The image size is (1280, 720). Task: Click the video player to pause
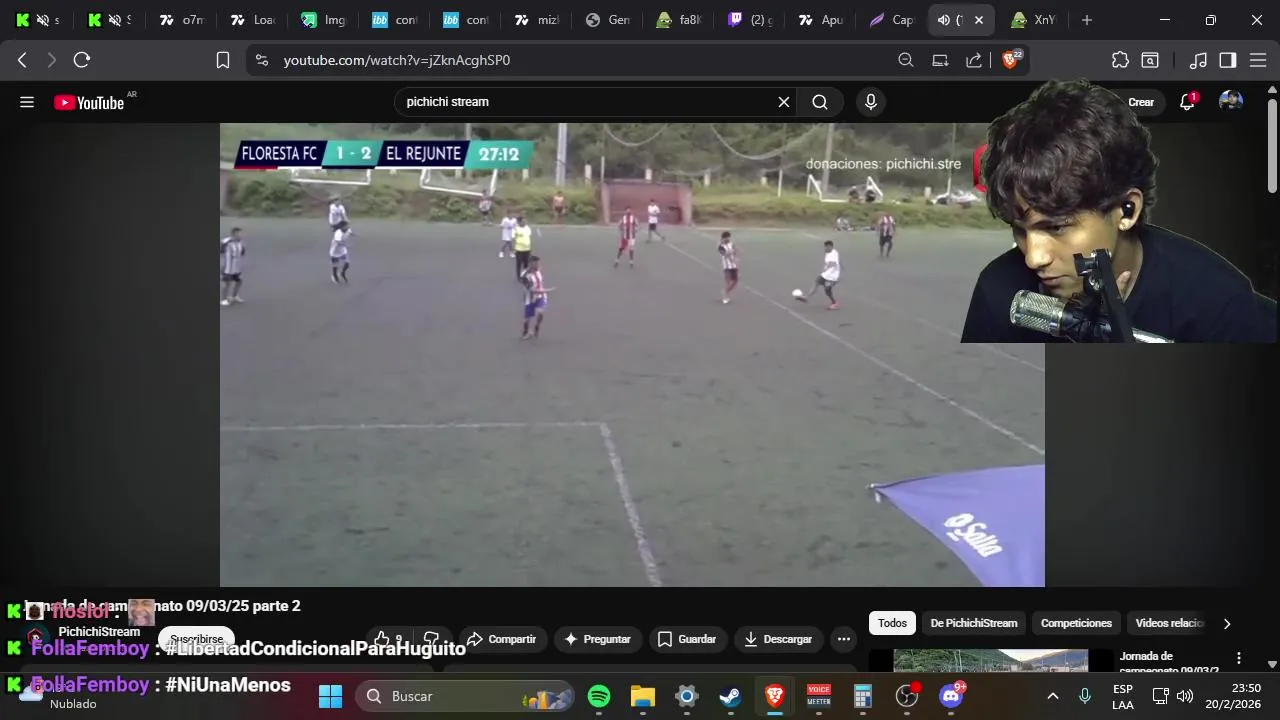[x=632, y=355]
